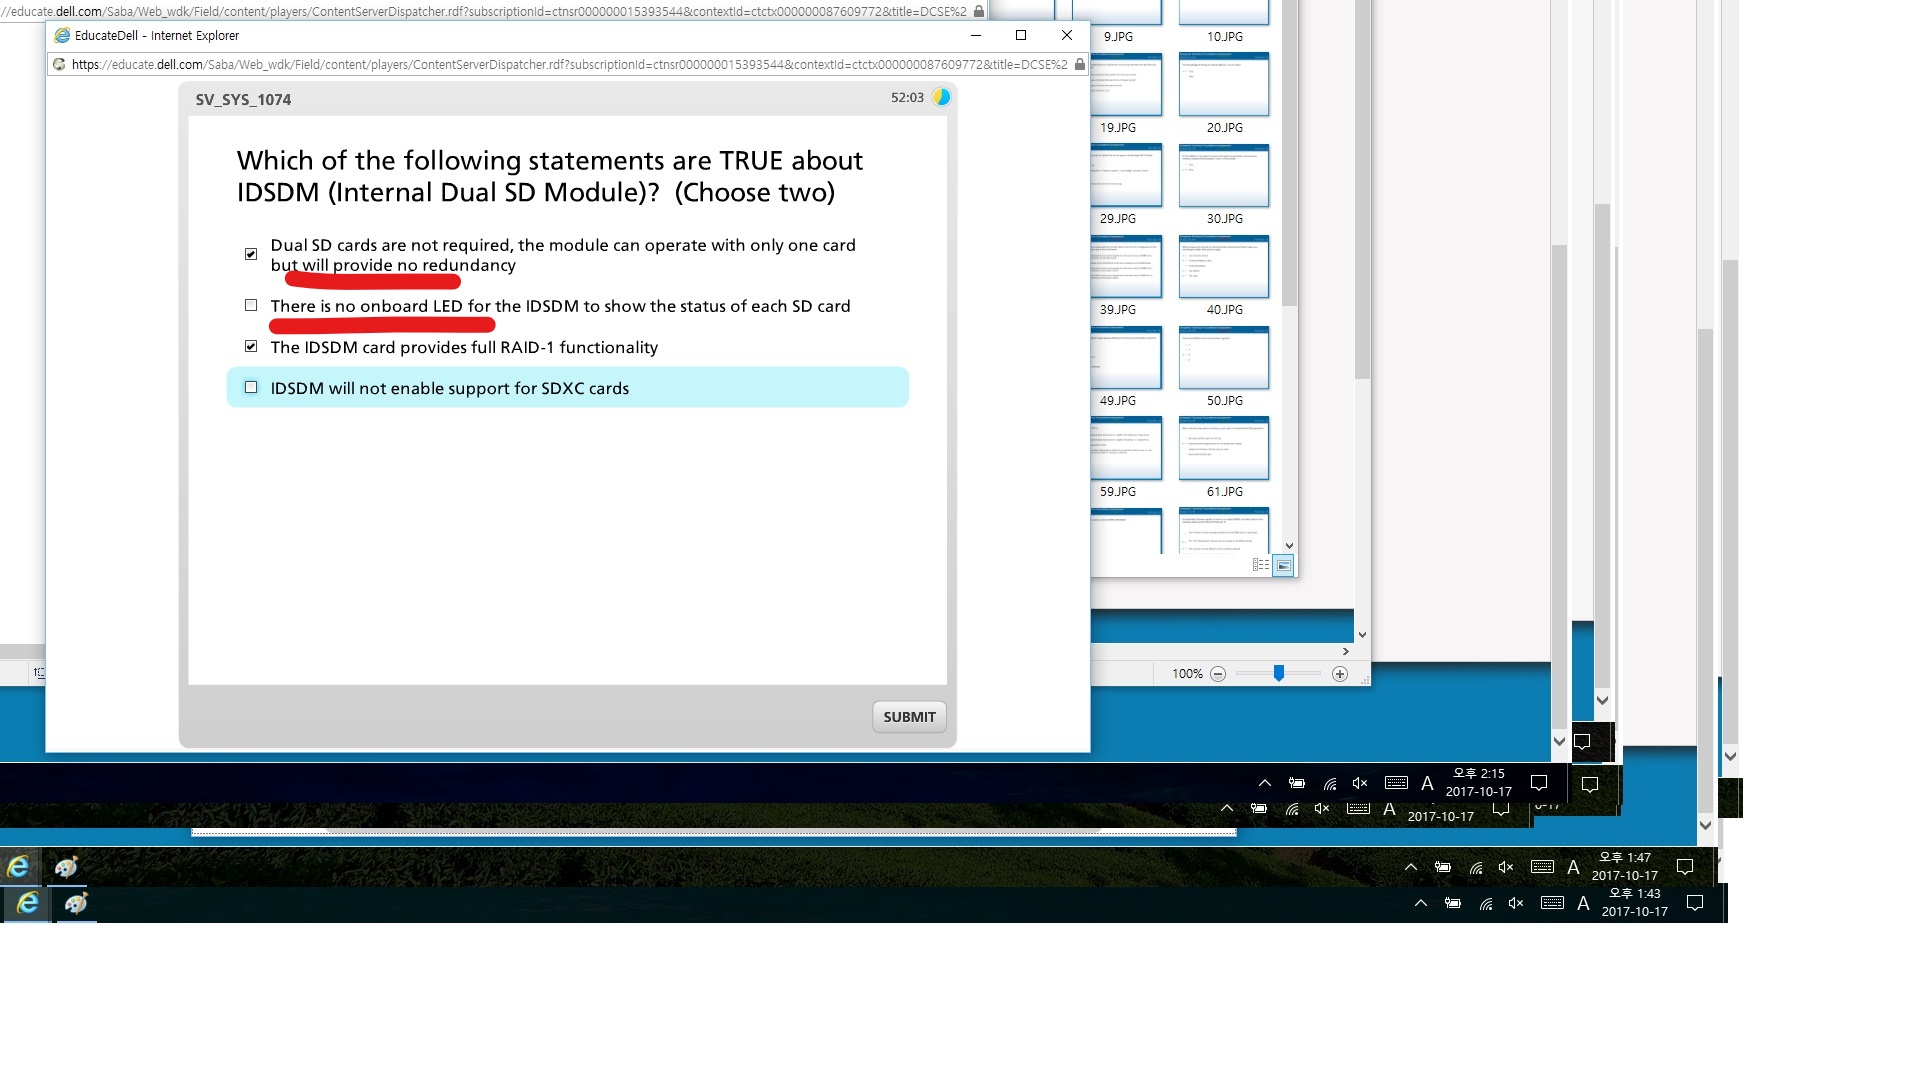Click the zoom out minus icon
Screen dimensions: 1920x1080
(x=1218, y=674)
